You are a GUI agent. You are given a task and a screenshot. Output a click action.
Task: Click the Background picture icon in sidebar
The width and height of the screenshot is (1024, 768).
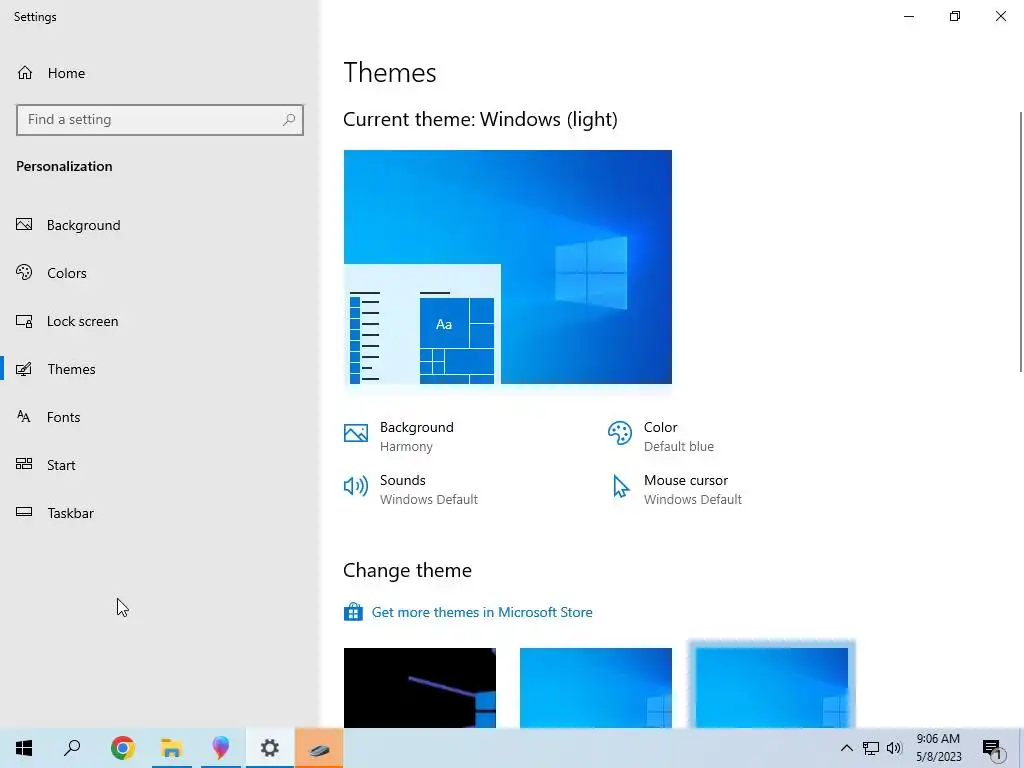point(24,225)
